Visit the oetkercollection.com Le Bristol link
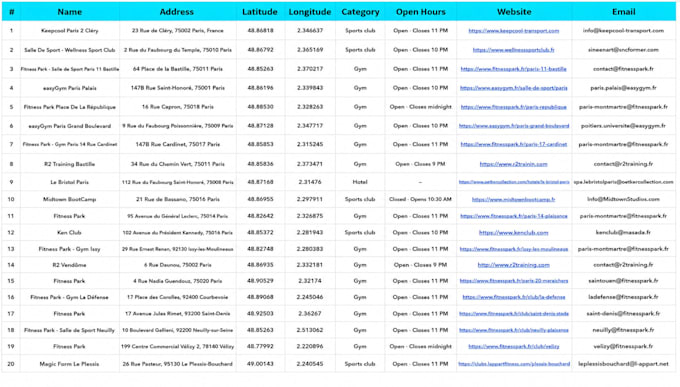Viewport: 680px width, 387px height. click(514, 182)
